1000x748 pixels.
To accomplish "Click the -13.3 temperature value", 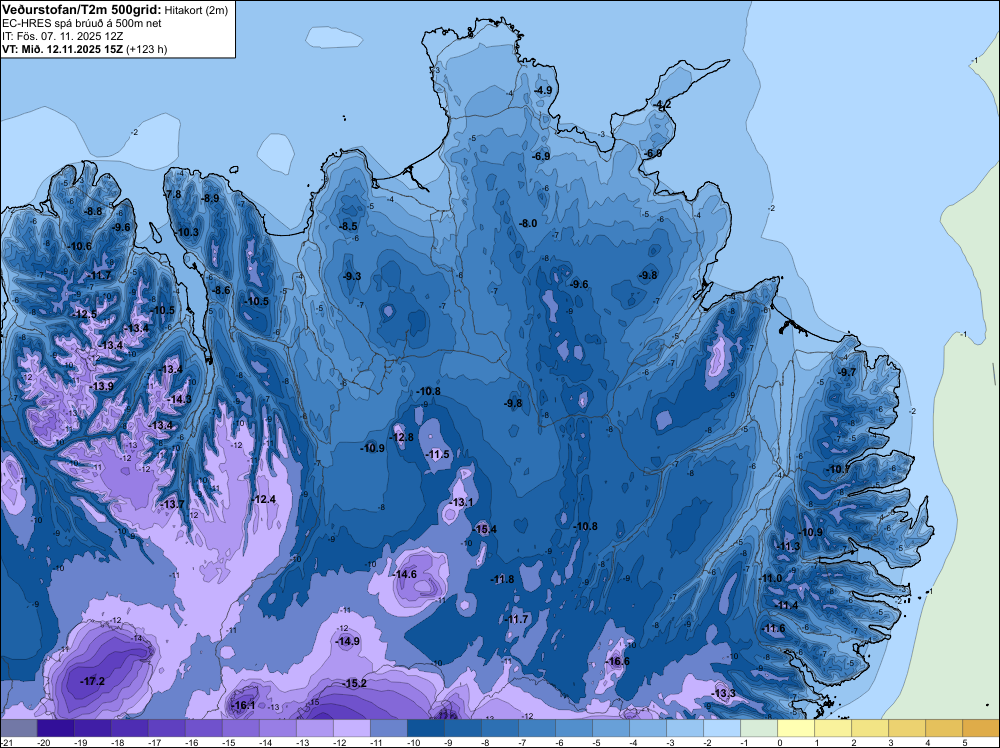I will coord(723,694).
